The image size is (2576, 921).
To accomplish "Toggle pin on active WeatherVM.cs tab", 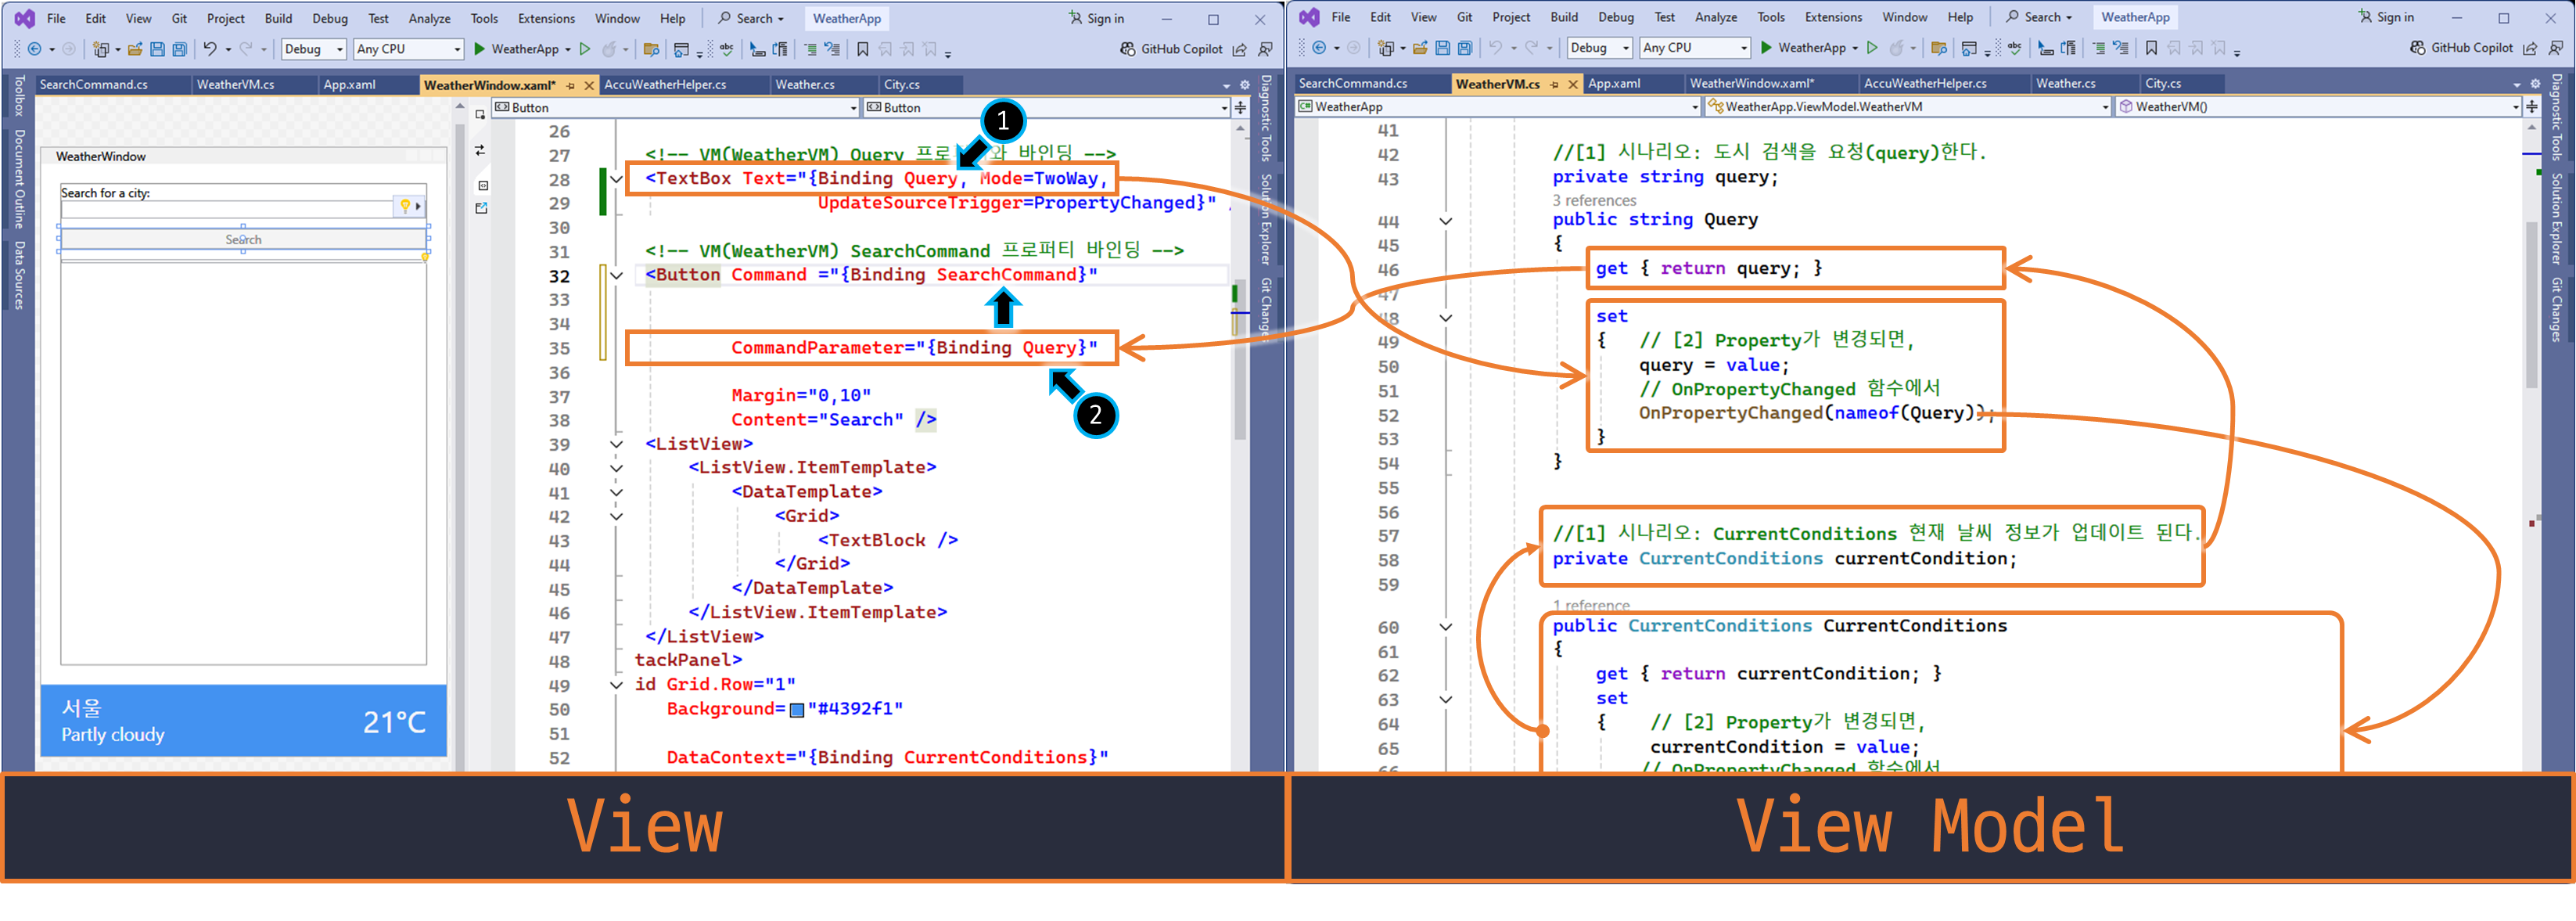I will (1554, 85).
